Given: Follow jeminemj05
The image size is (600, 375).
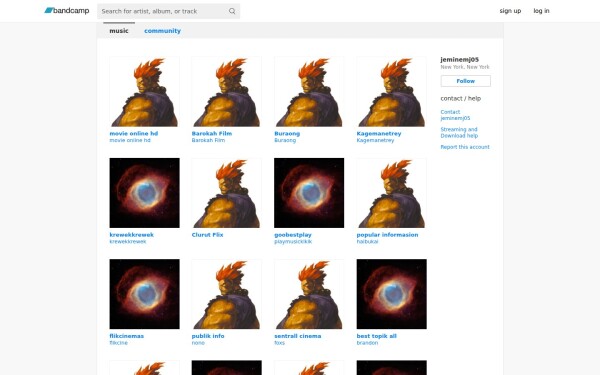Looking at the screenshot, I should pos(465,81).
